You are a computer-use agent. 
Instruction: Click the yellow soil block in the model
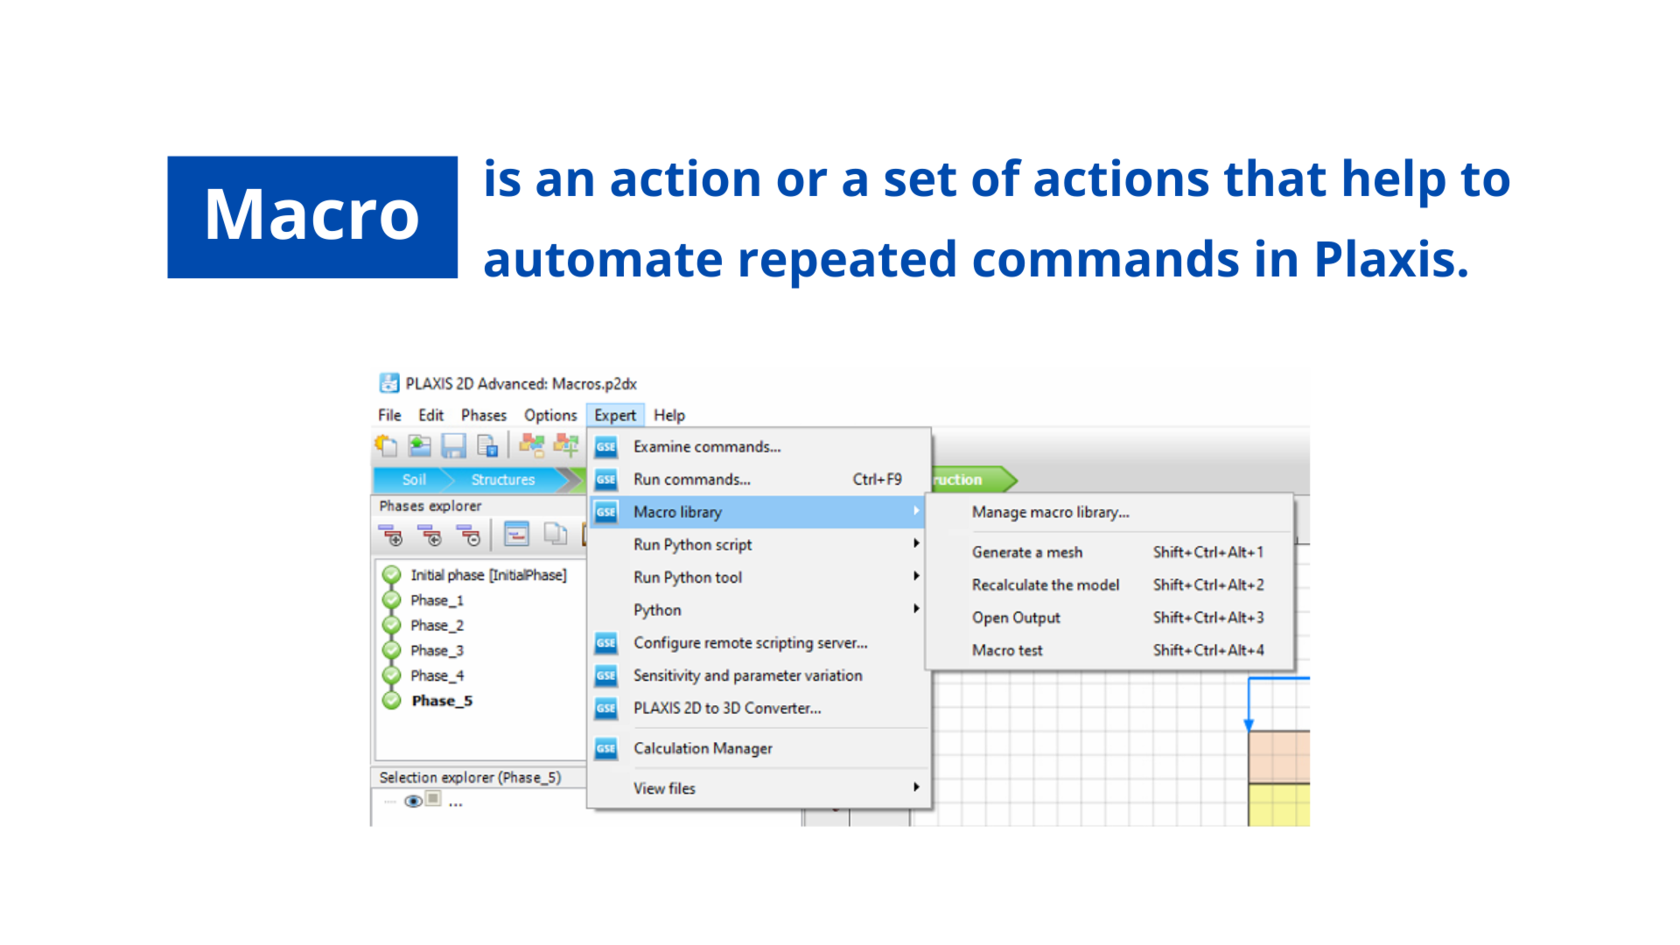[1278, 805]
